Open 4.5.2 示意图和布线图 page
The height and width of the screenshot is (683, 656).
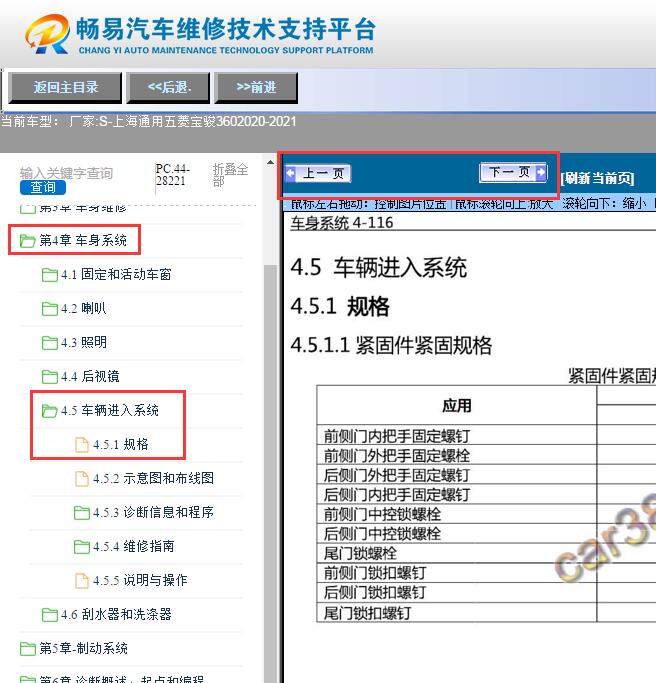[x=153, y=478]
